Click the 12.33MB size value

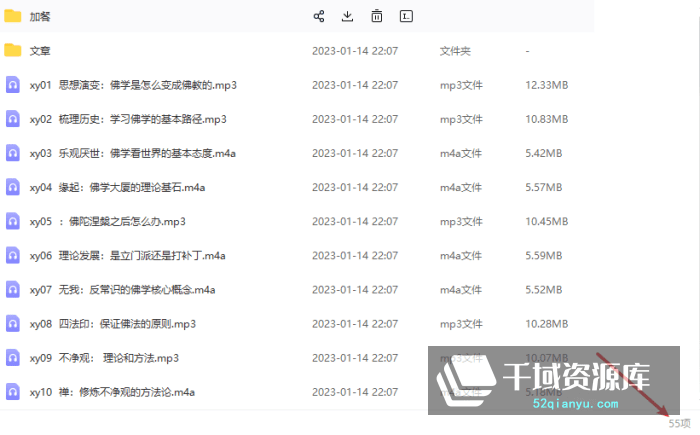546,85
